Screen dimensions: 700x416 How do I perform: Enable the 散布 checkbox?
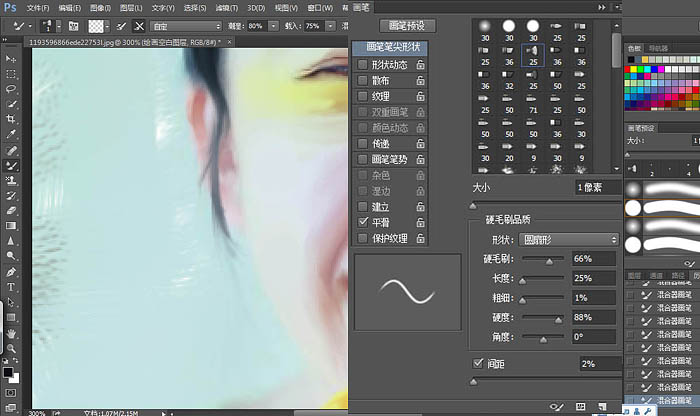tap(362, 80)
